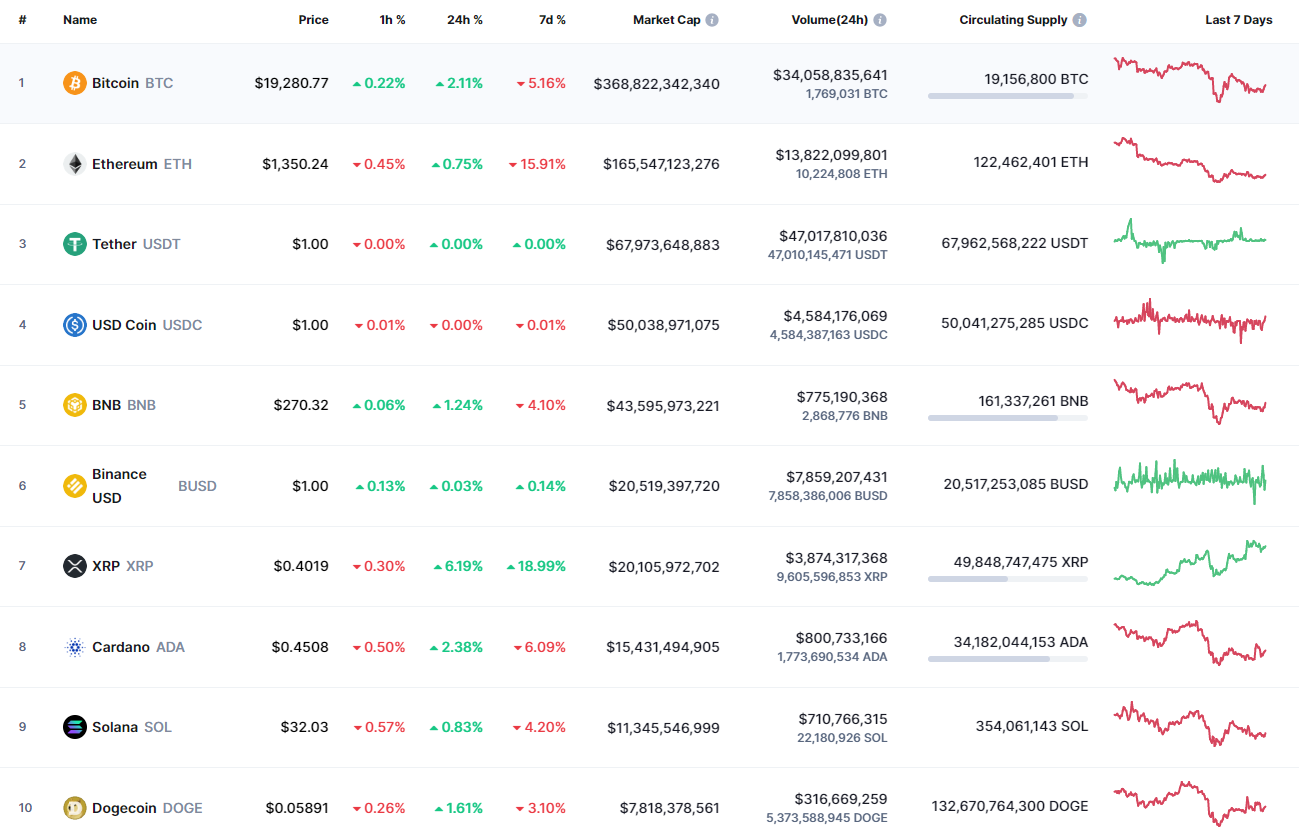The width and height of the screenshot is (1299, 840).
Task: Click the Tether USDT logo
Action: click(74, 244)
